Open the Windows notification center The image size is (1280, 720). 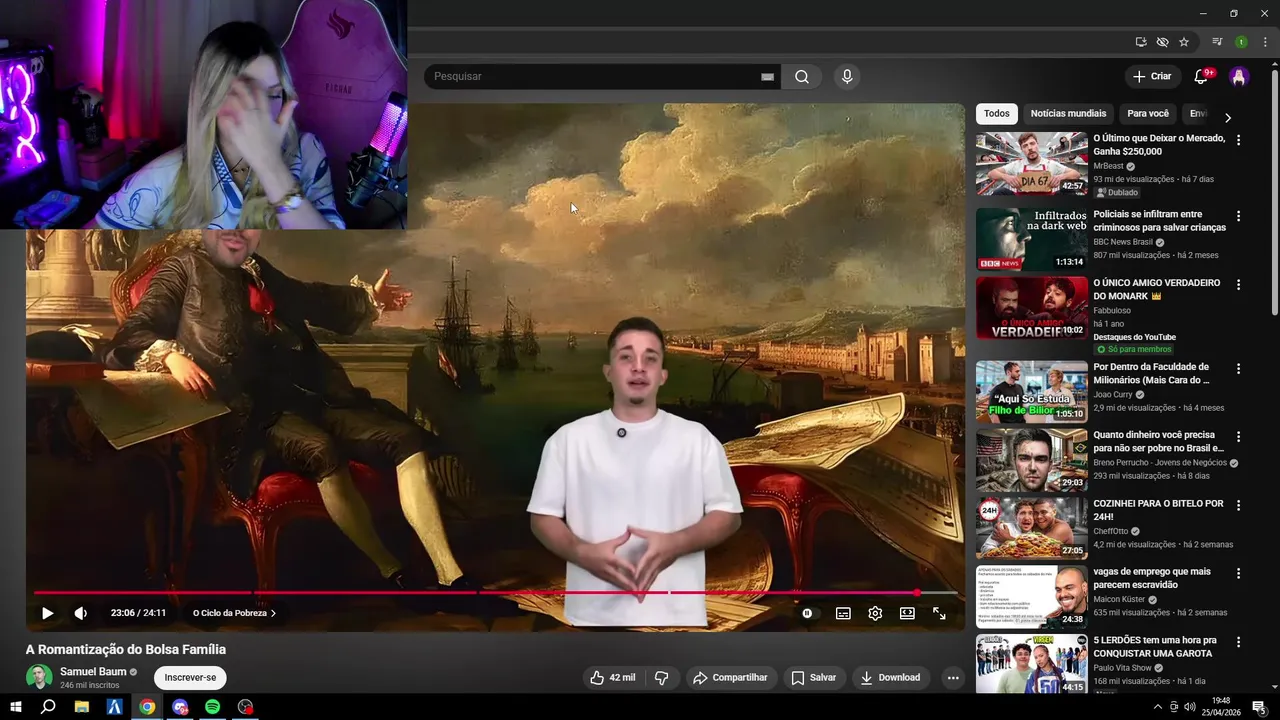point(1258,707)
